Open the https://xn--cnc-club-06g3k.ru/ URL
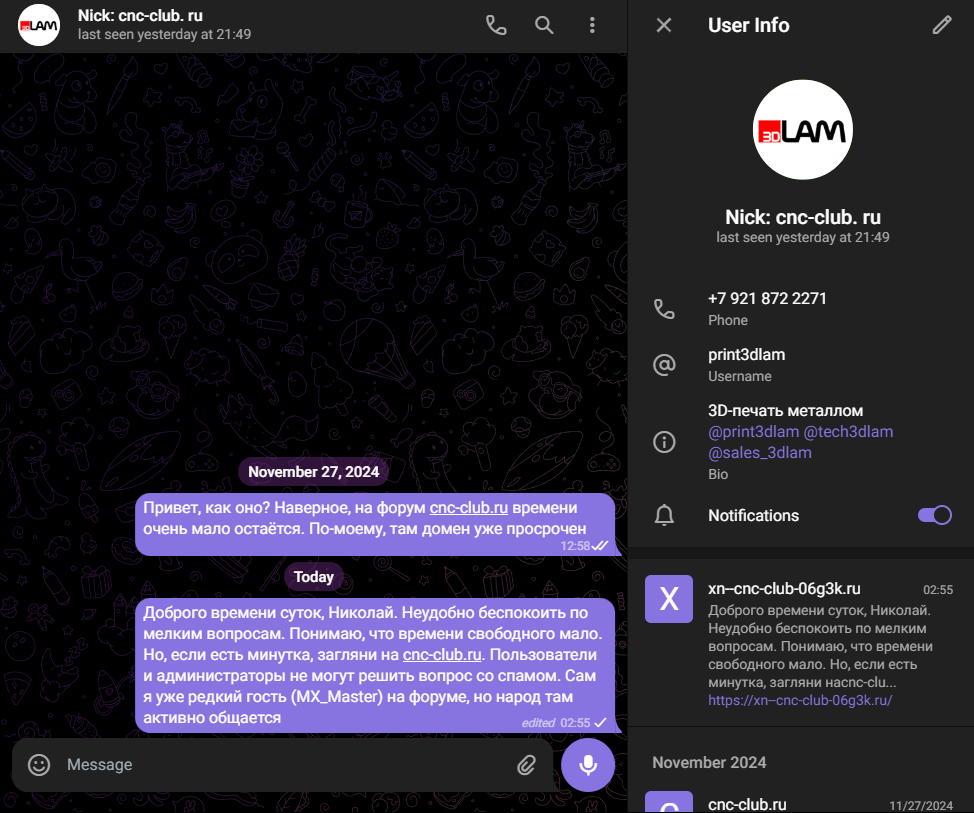This screenshot has width=974, height=813. point(800,700)
